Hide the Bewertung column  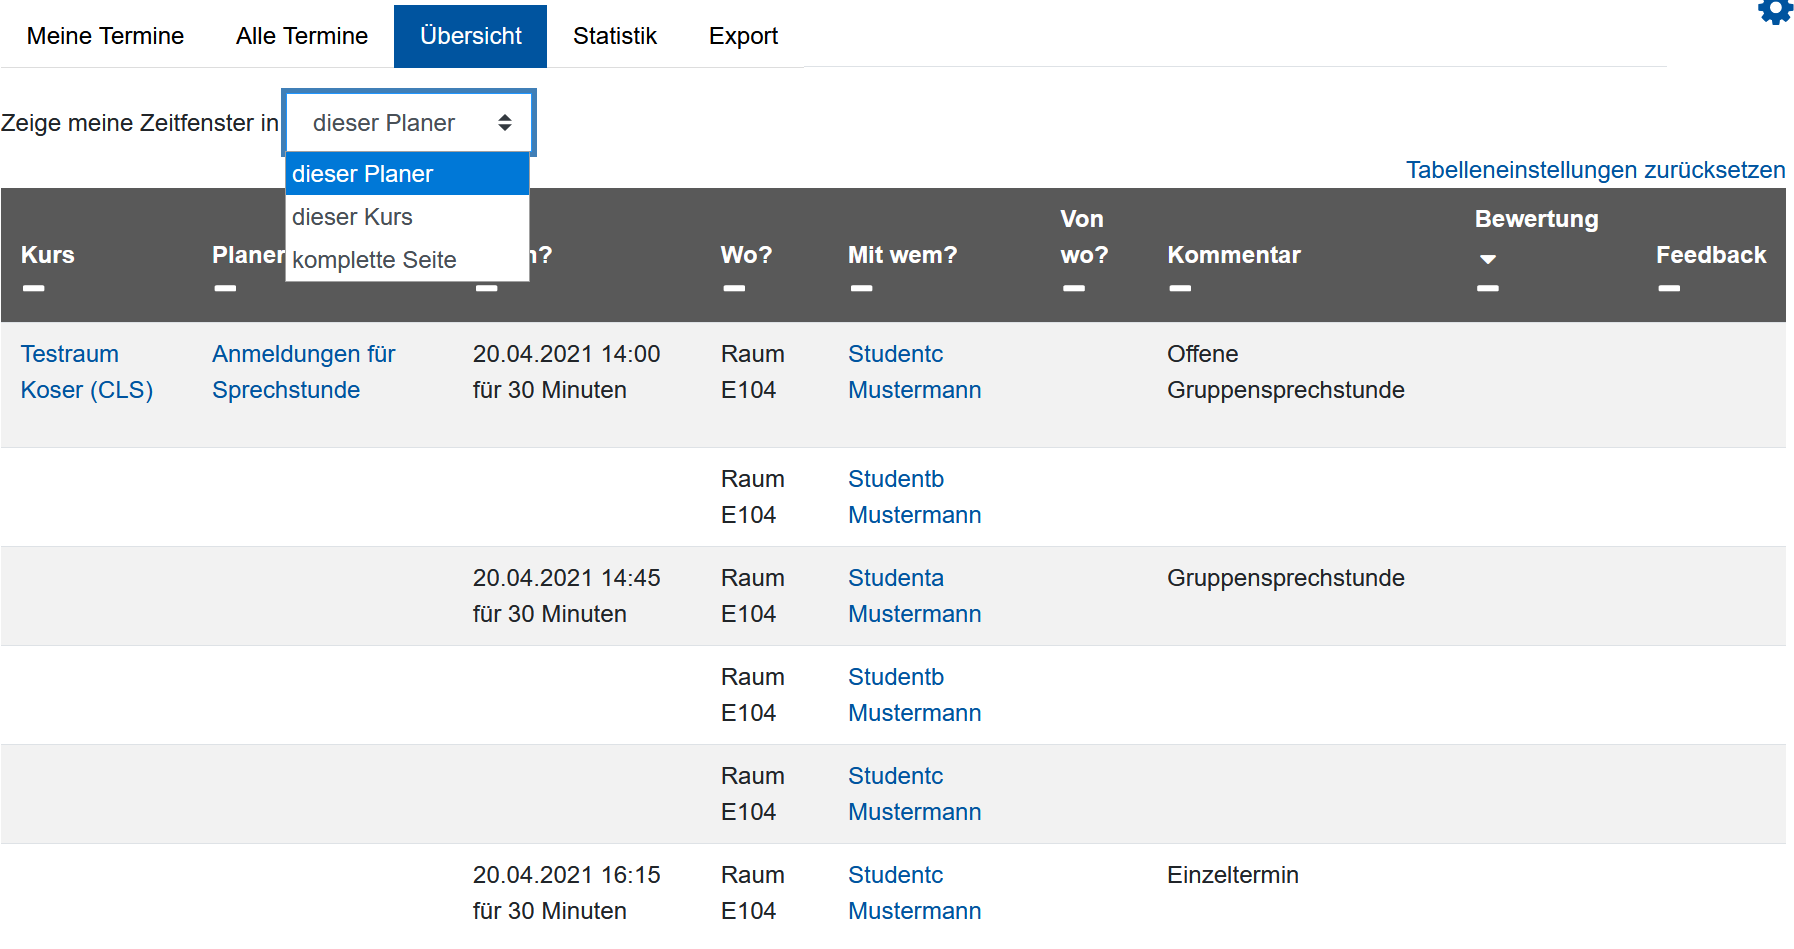[1488, 289]
